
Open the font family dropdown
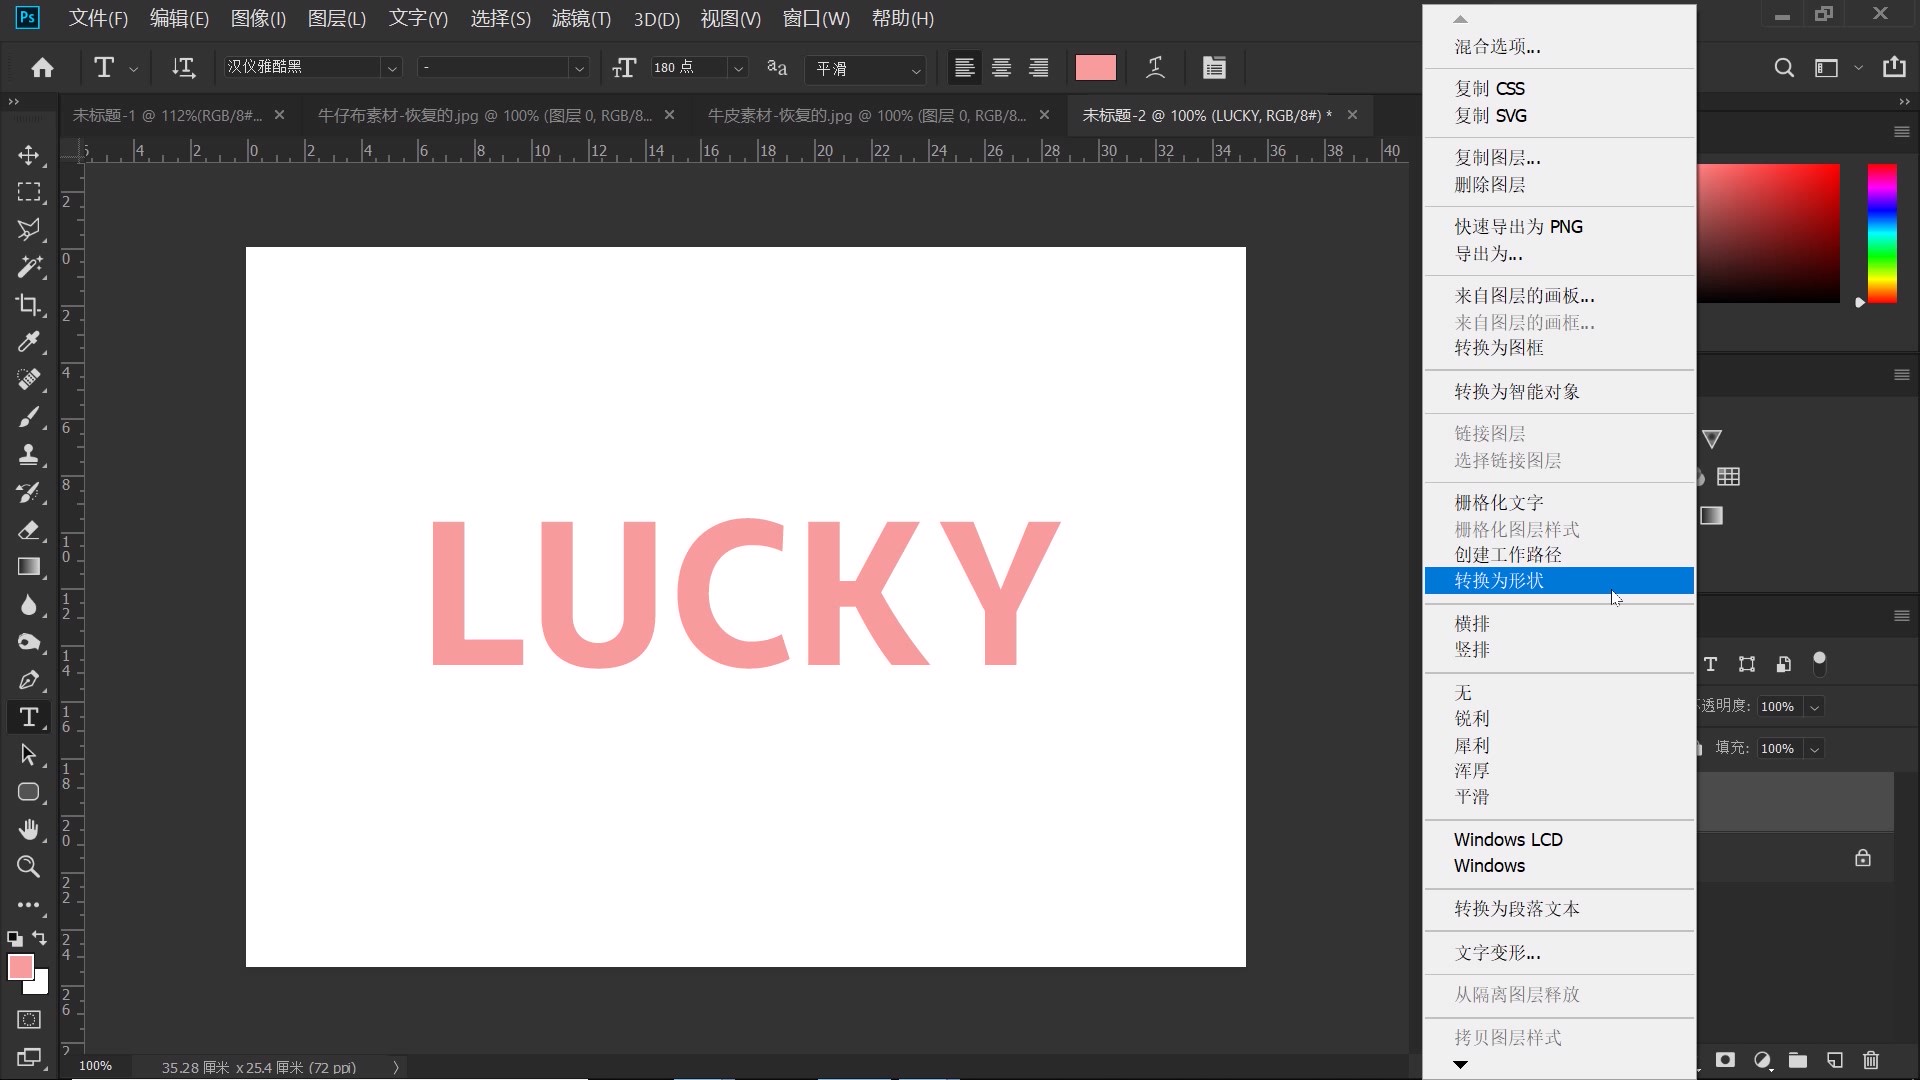pyautogui.click(x=391, y=68)
